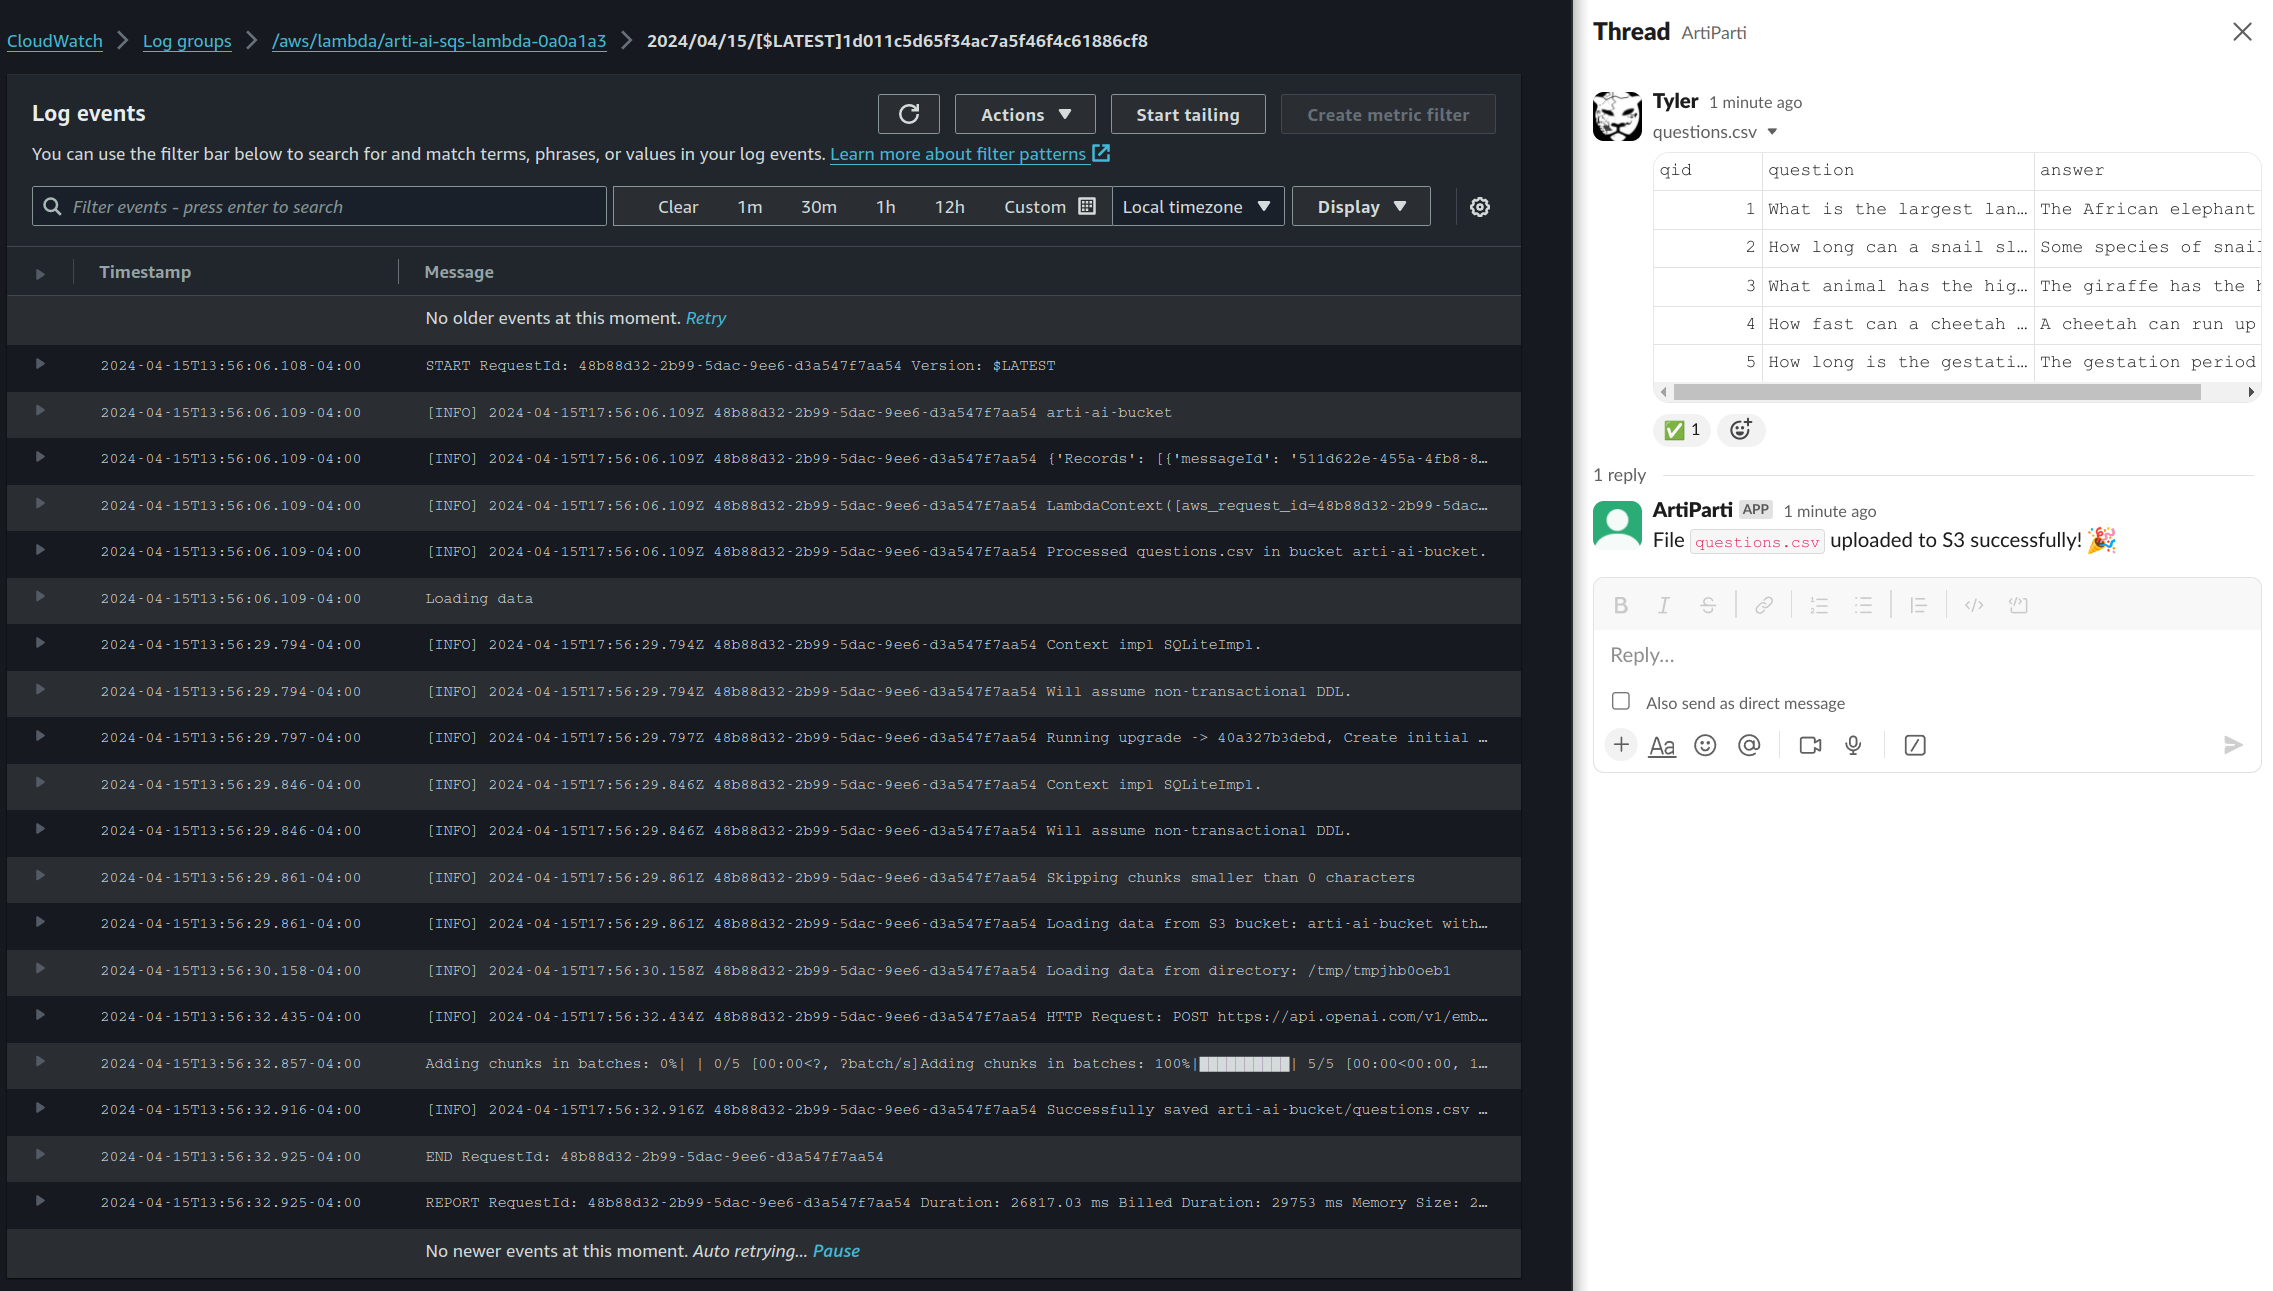Expand the 'Loading data' log row
This screenshot has width=2273, height=1291.
[x=40, y=597]
